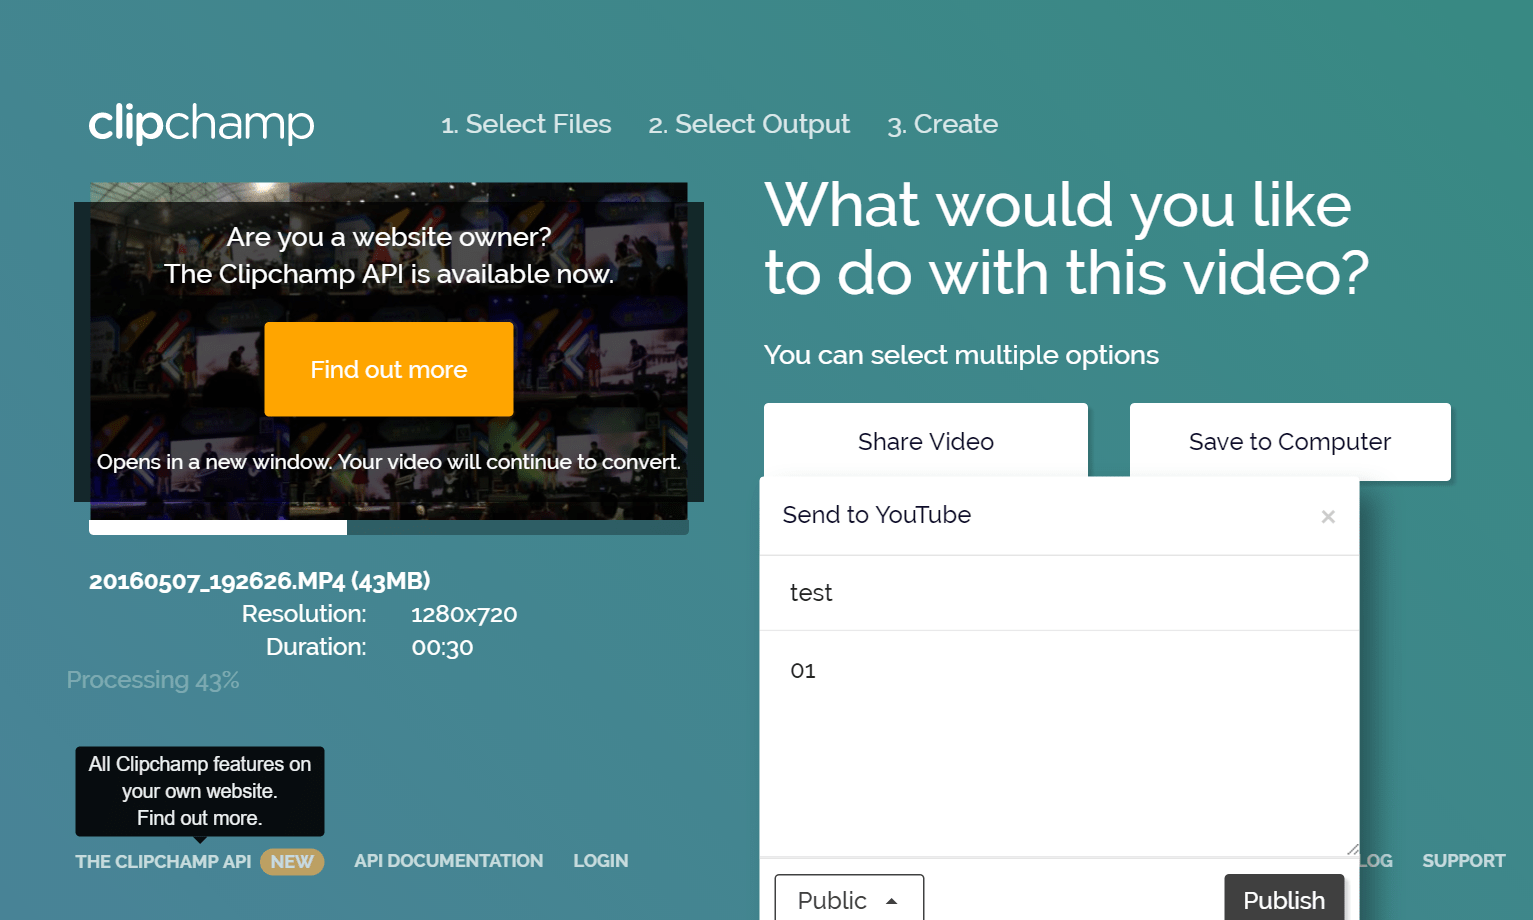Toggle the Save to Computer option
Image resolution: width=1533 pixels, height=920 pixels.
click(1289, 441)
